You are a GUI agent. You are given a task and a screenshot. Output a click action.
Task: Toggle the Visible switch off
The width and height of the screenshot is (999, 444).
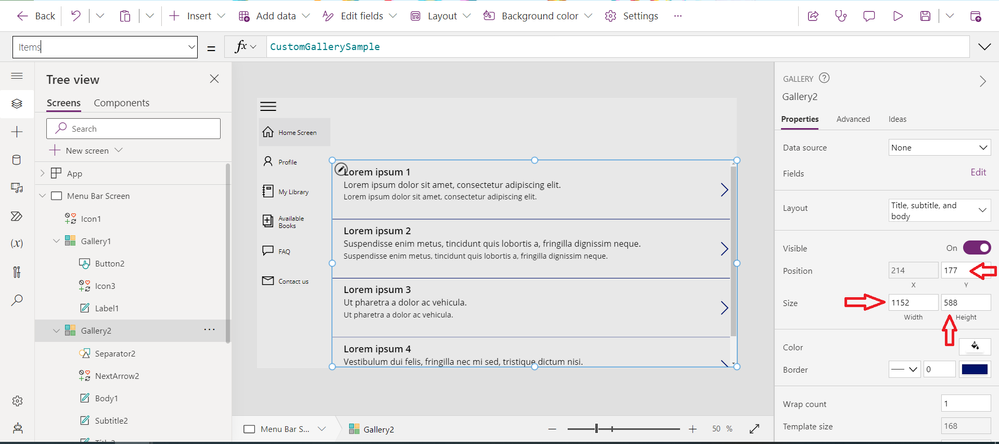[977, 248]
